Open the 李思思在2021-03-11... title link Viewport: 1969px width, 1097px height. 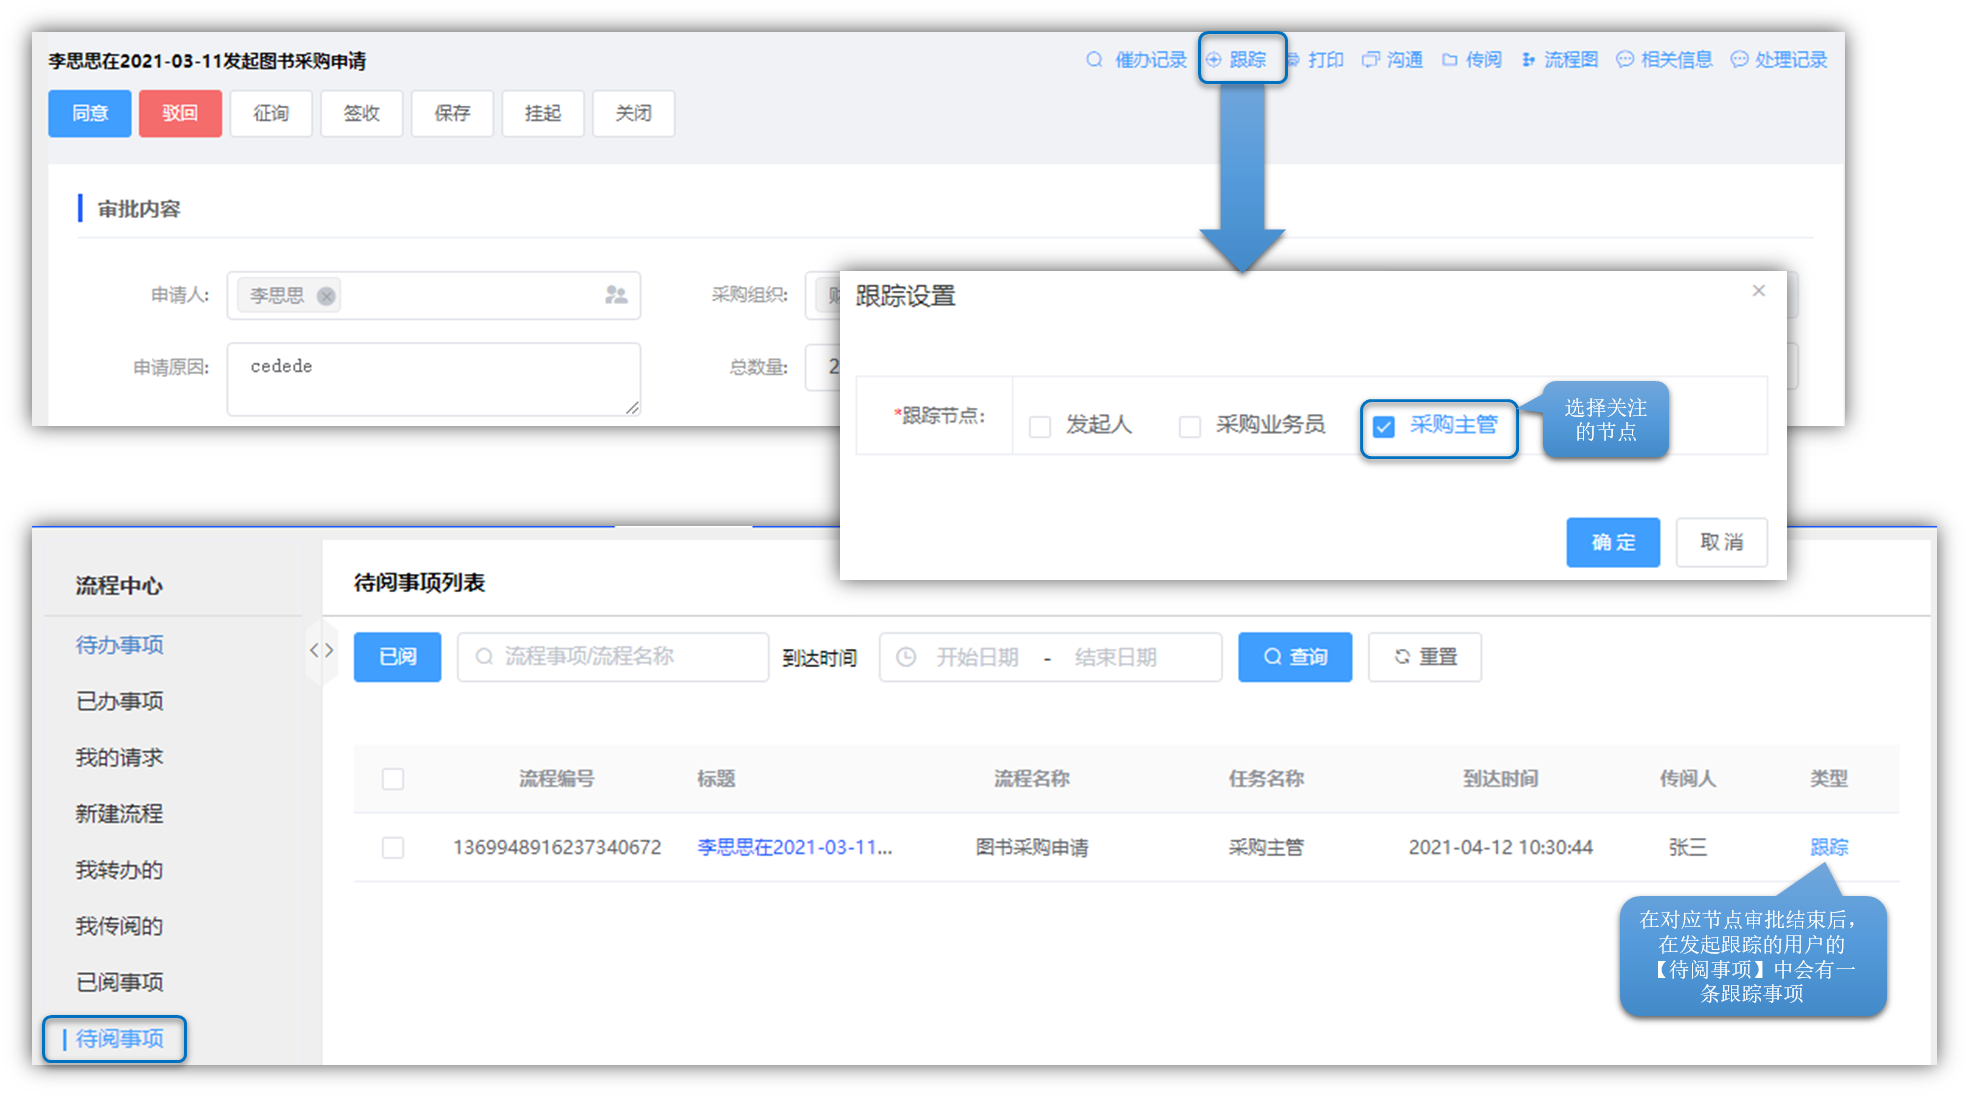794,847
